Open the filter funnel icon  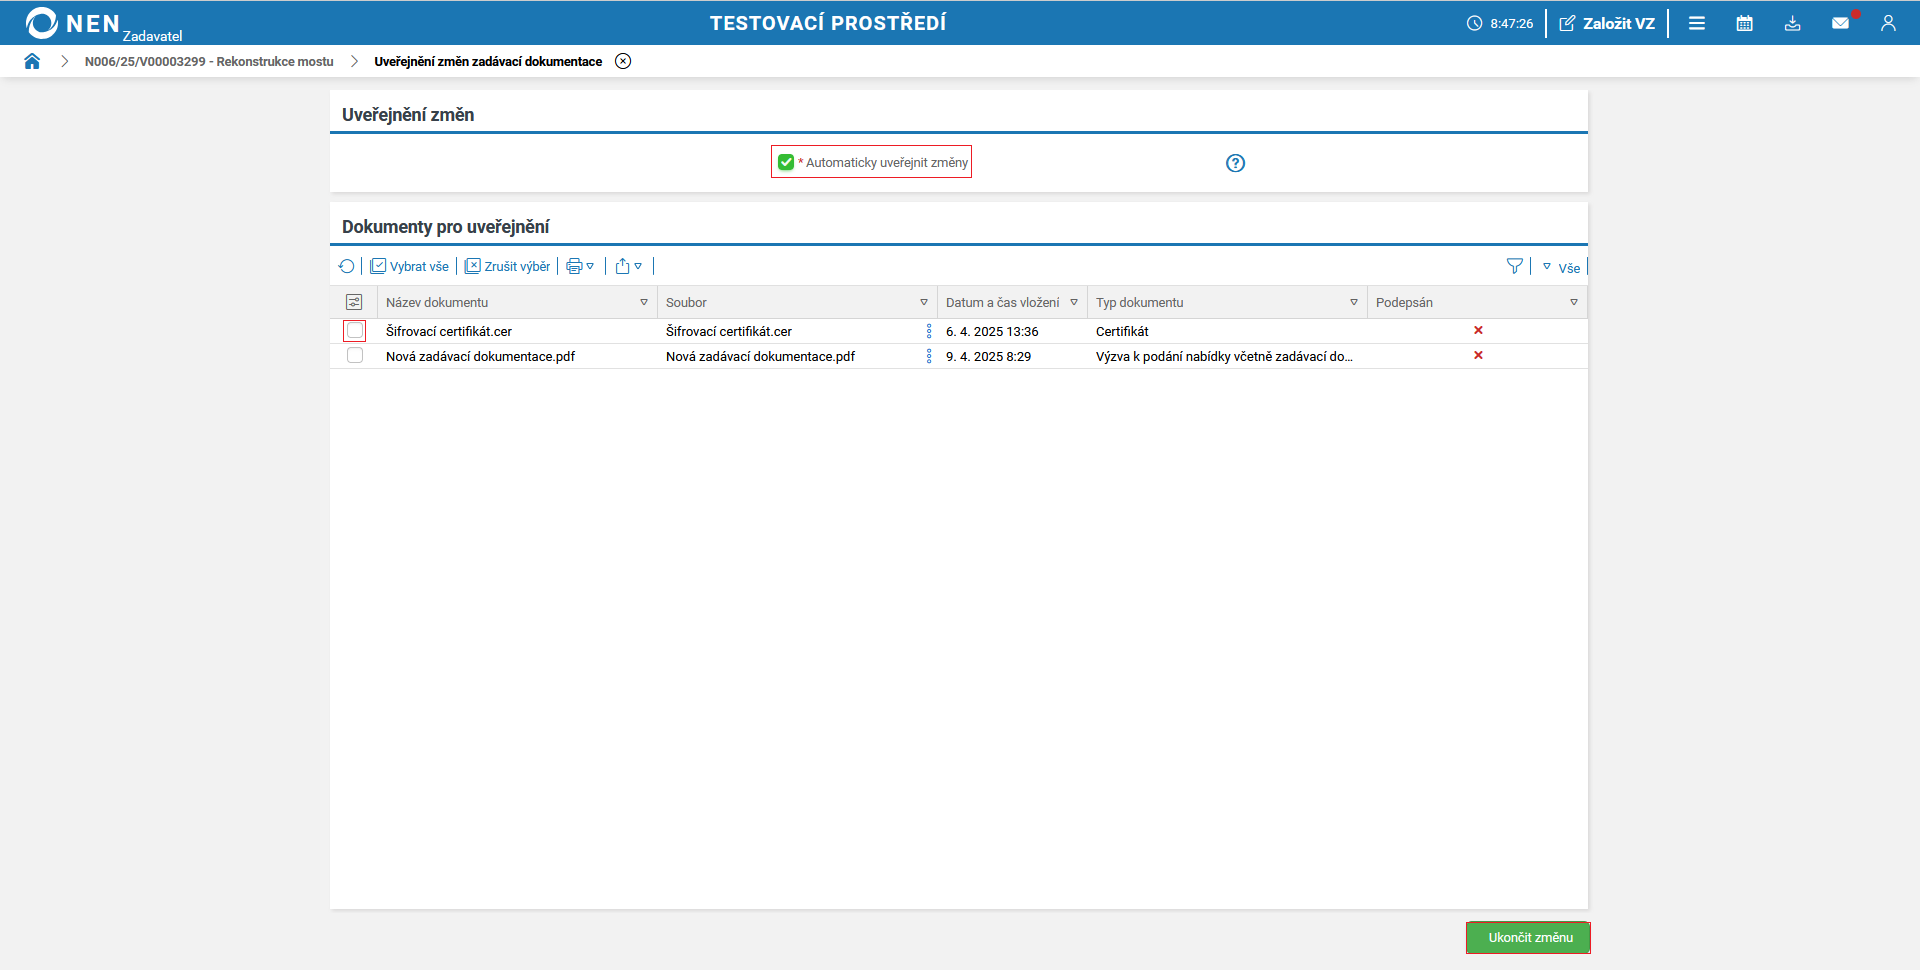point(1514,266)
